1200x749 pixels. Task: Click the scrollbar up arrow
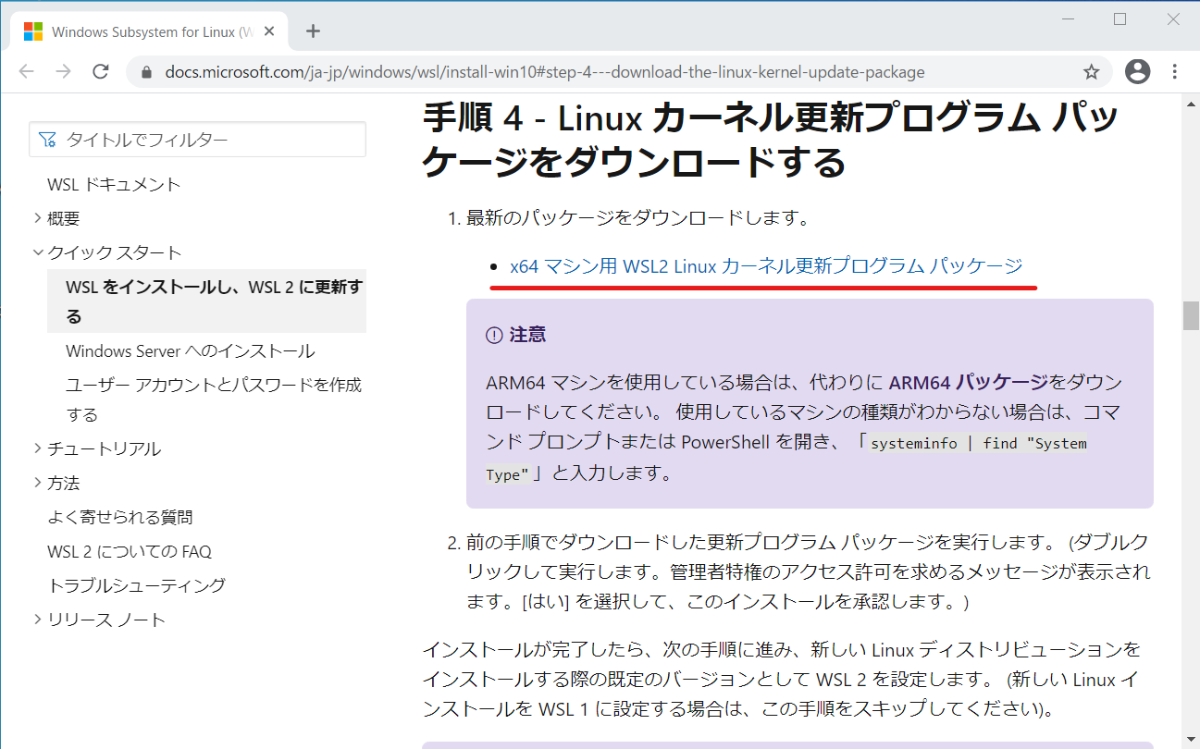pyautogui.click(x=1190, y=103)
